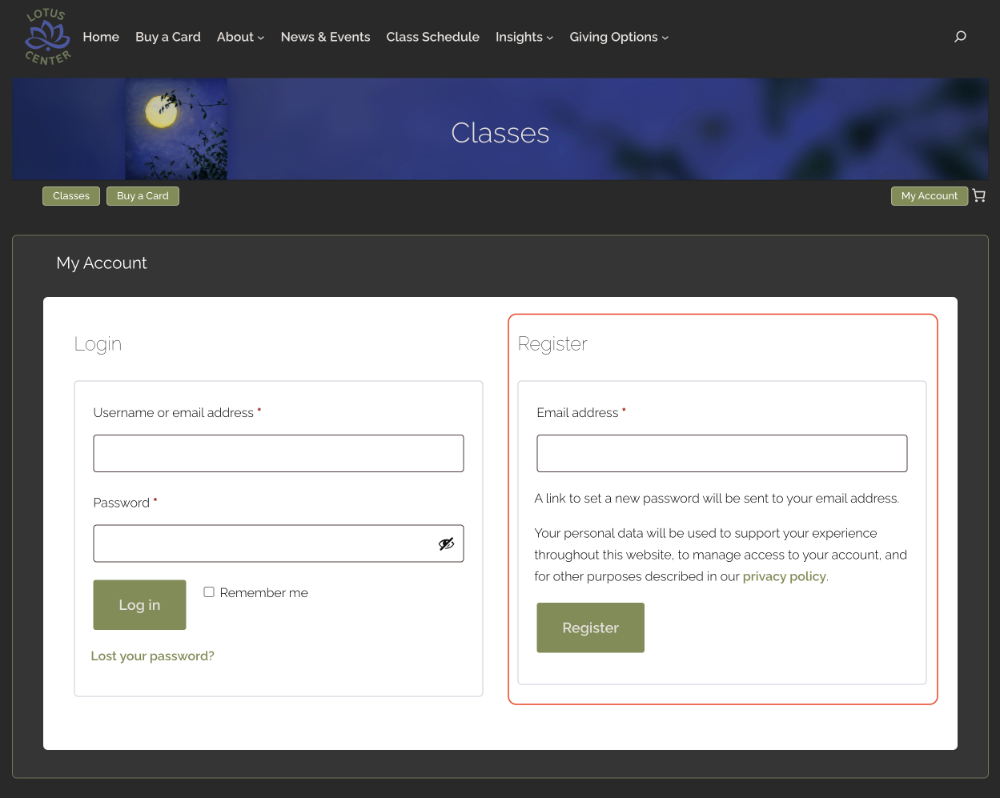Click the moon thumbnail in banner
Screen dimensions: 1000x798
click(176, 130)
